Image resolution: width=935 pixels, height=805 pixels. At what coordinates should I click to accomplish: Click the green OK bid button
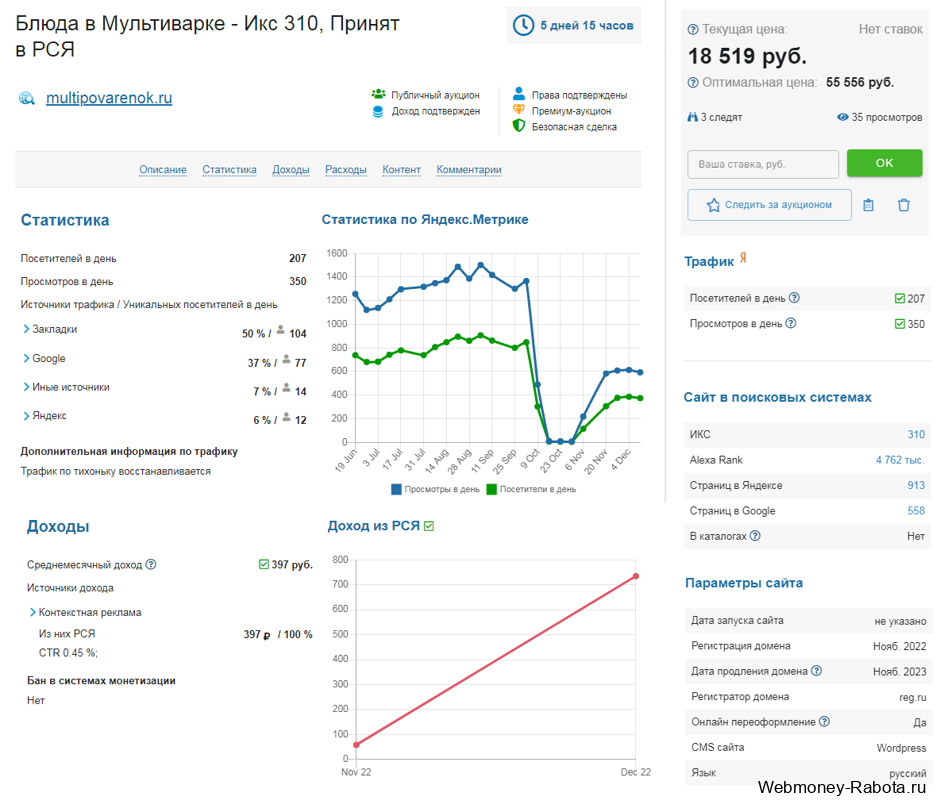click(884, 163)
